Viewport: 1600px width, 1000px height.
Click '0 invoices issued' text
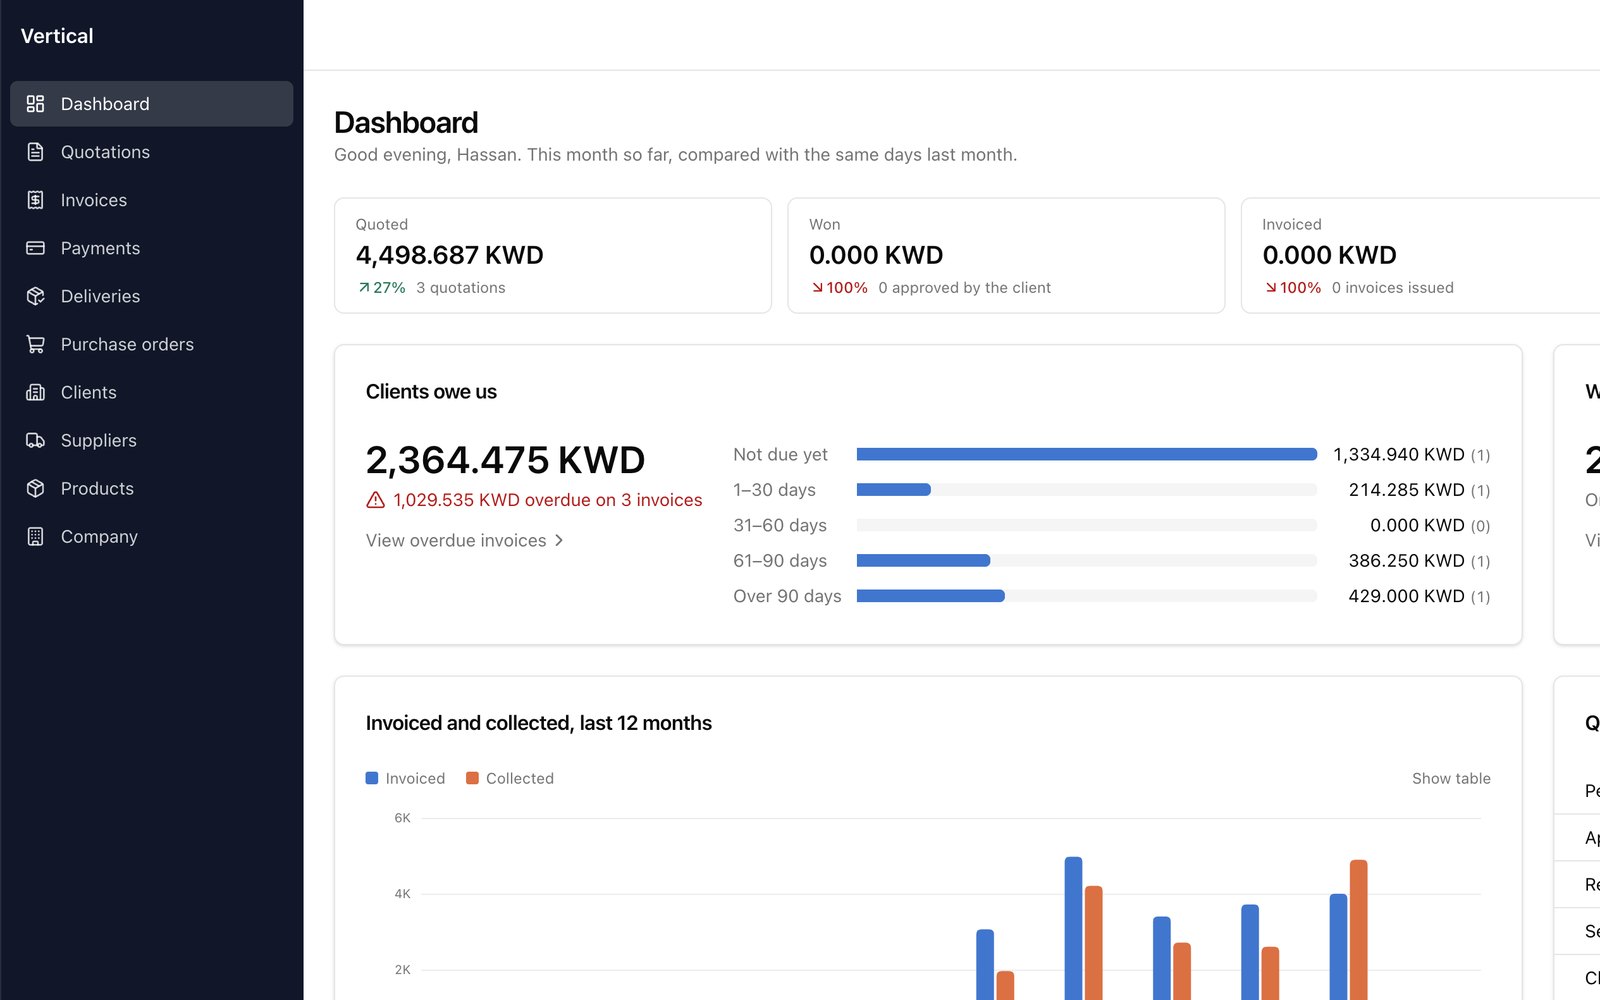pyautogui.click(x=1393, y=288)
